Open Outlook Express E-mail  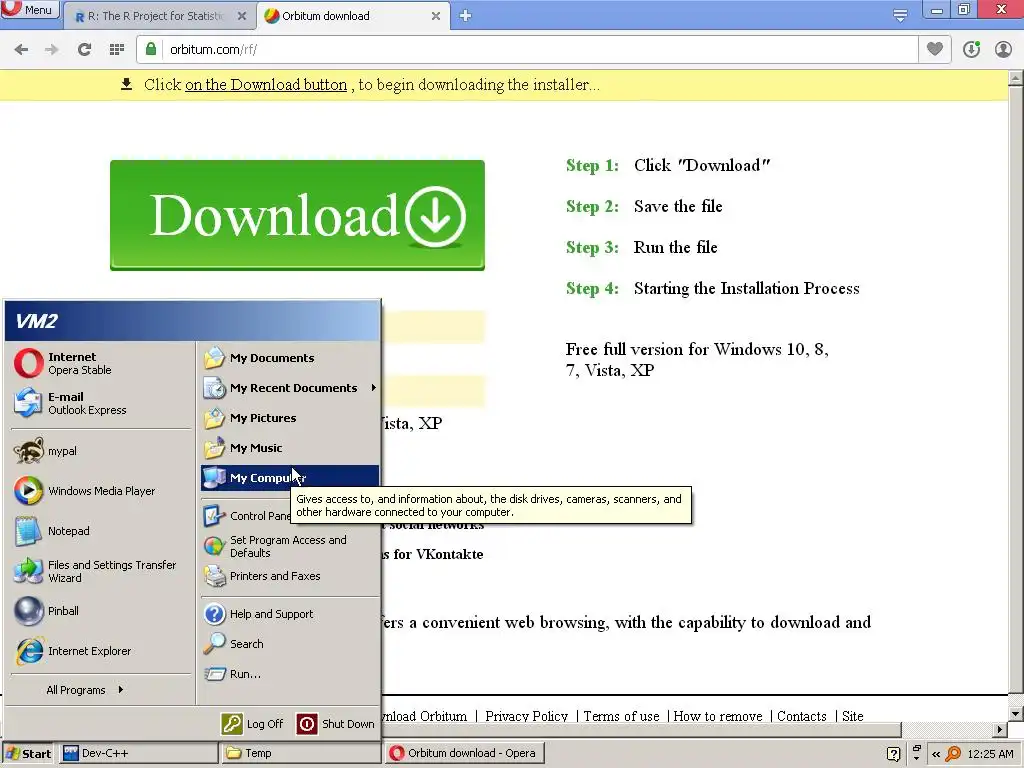[x=101, y=403]
